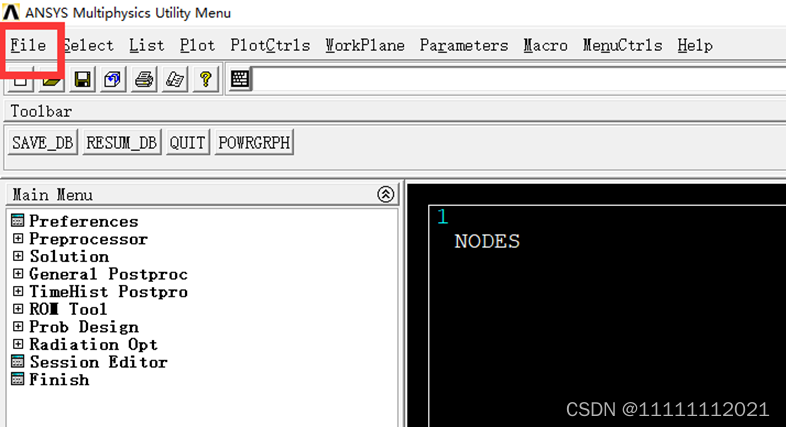This screenshot has width=786, height=427.
Task: Click the Save Analysis floppy disk icon
Action: 82,79
